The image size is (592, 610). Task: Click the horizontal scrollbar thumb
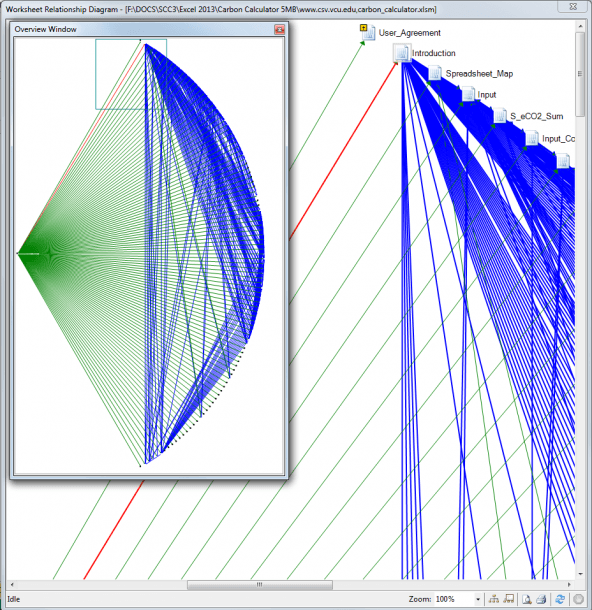coord(259,585)
